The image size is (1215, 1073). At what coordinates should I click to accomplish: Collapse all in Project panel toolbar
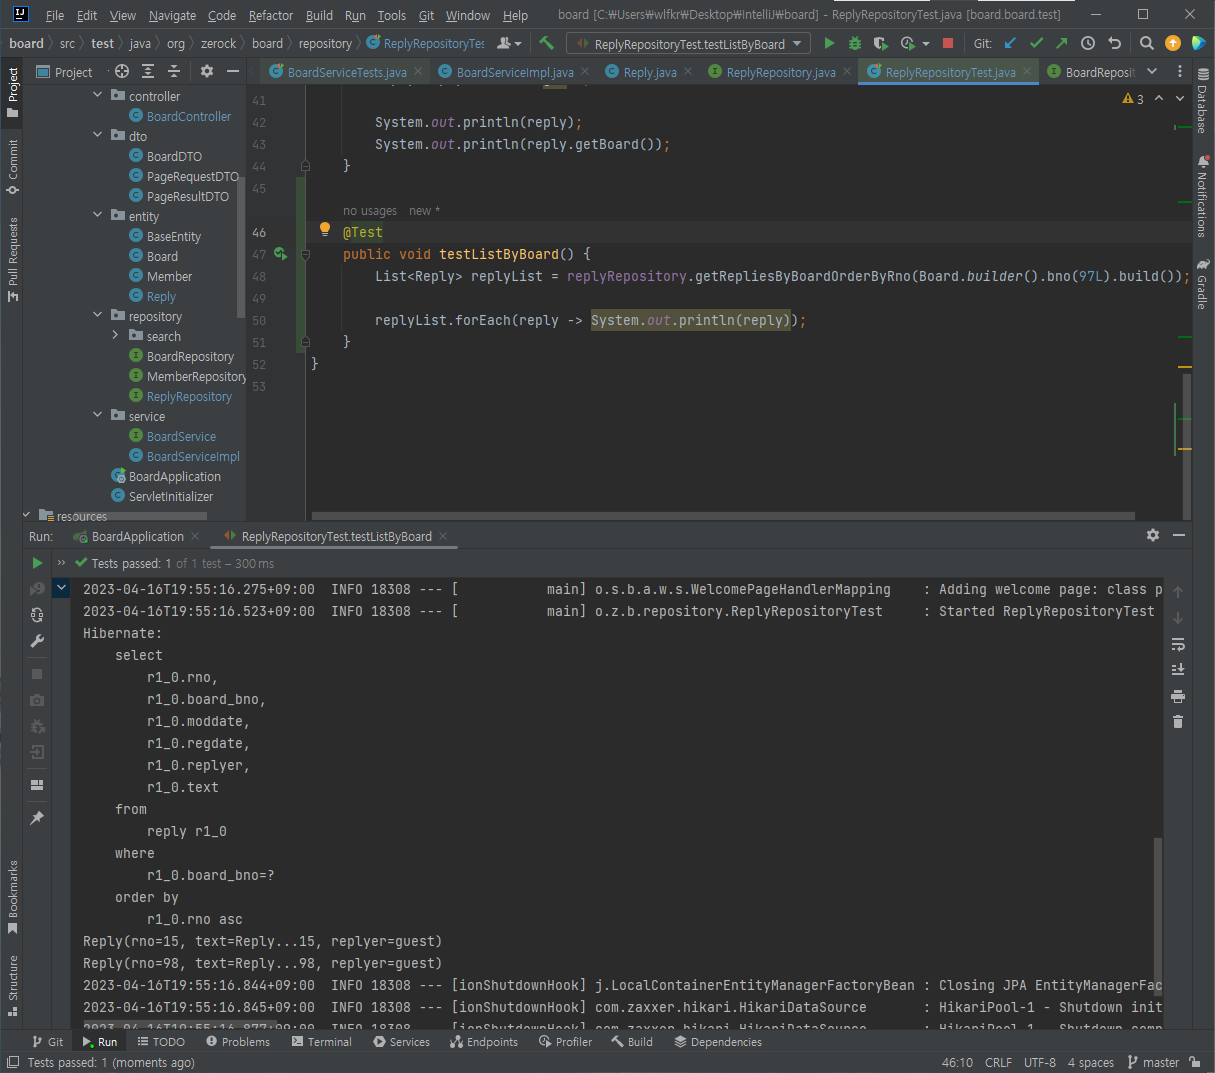coord(174,71)
